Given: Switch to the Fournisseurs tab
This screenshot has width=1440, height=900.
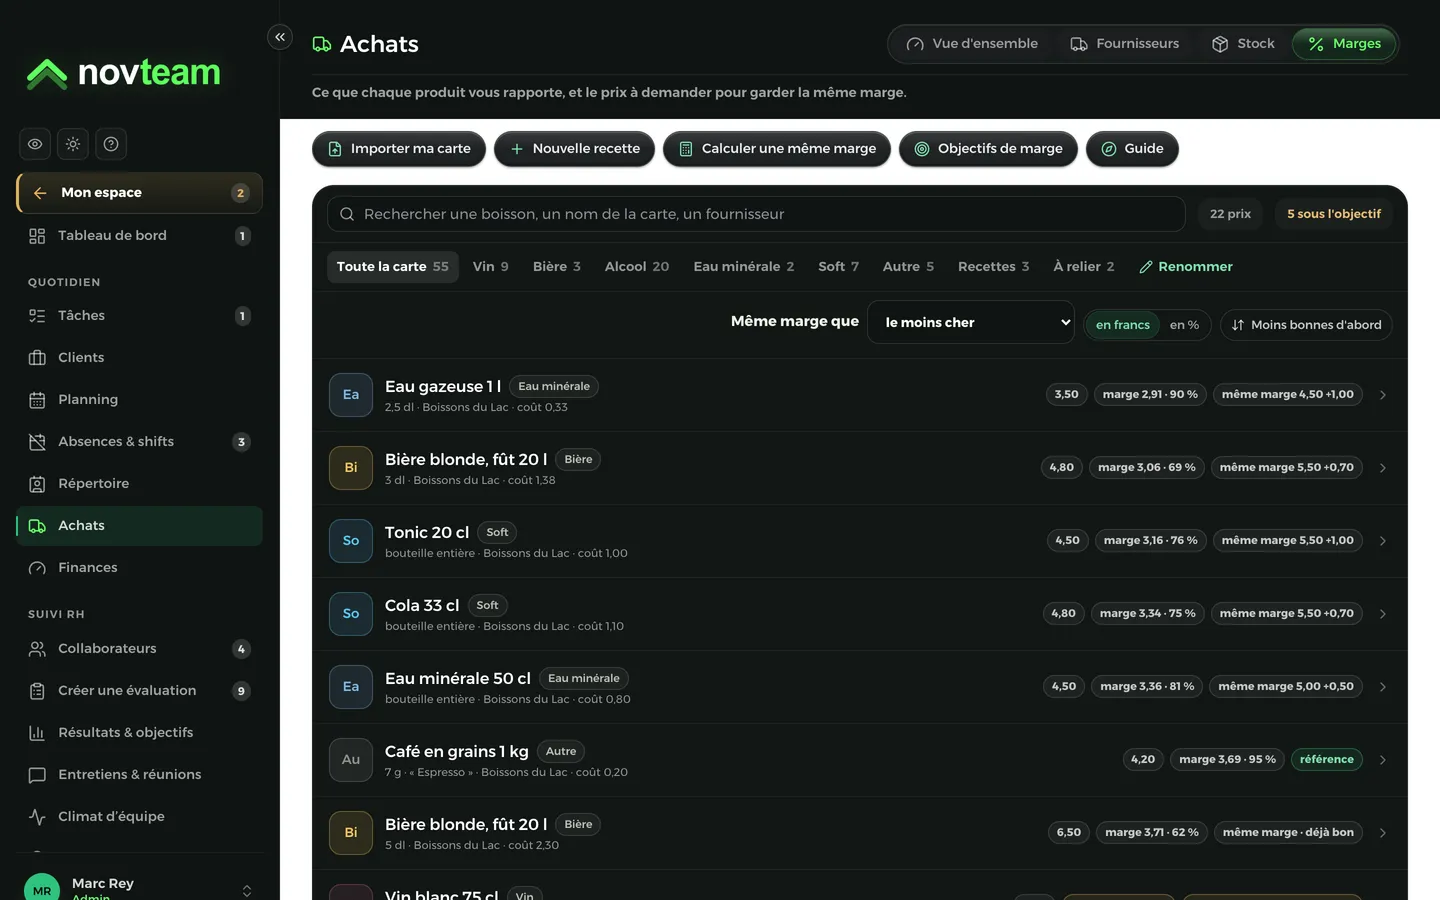Looking at the screenshot, I should pyautogui.click(x=1124, y=44).
